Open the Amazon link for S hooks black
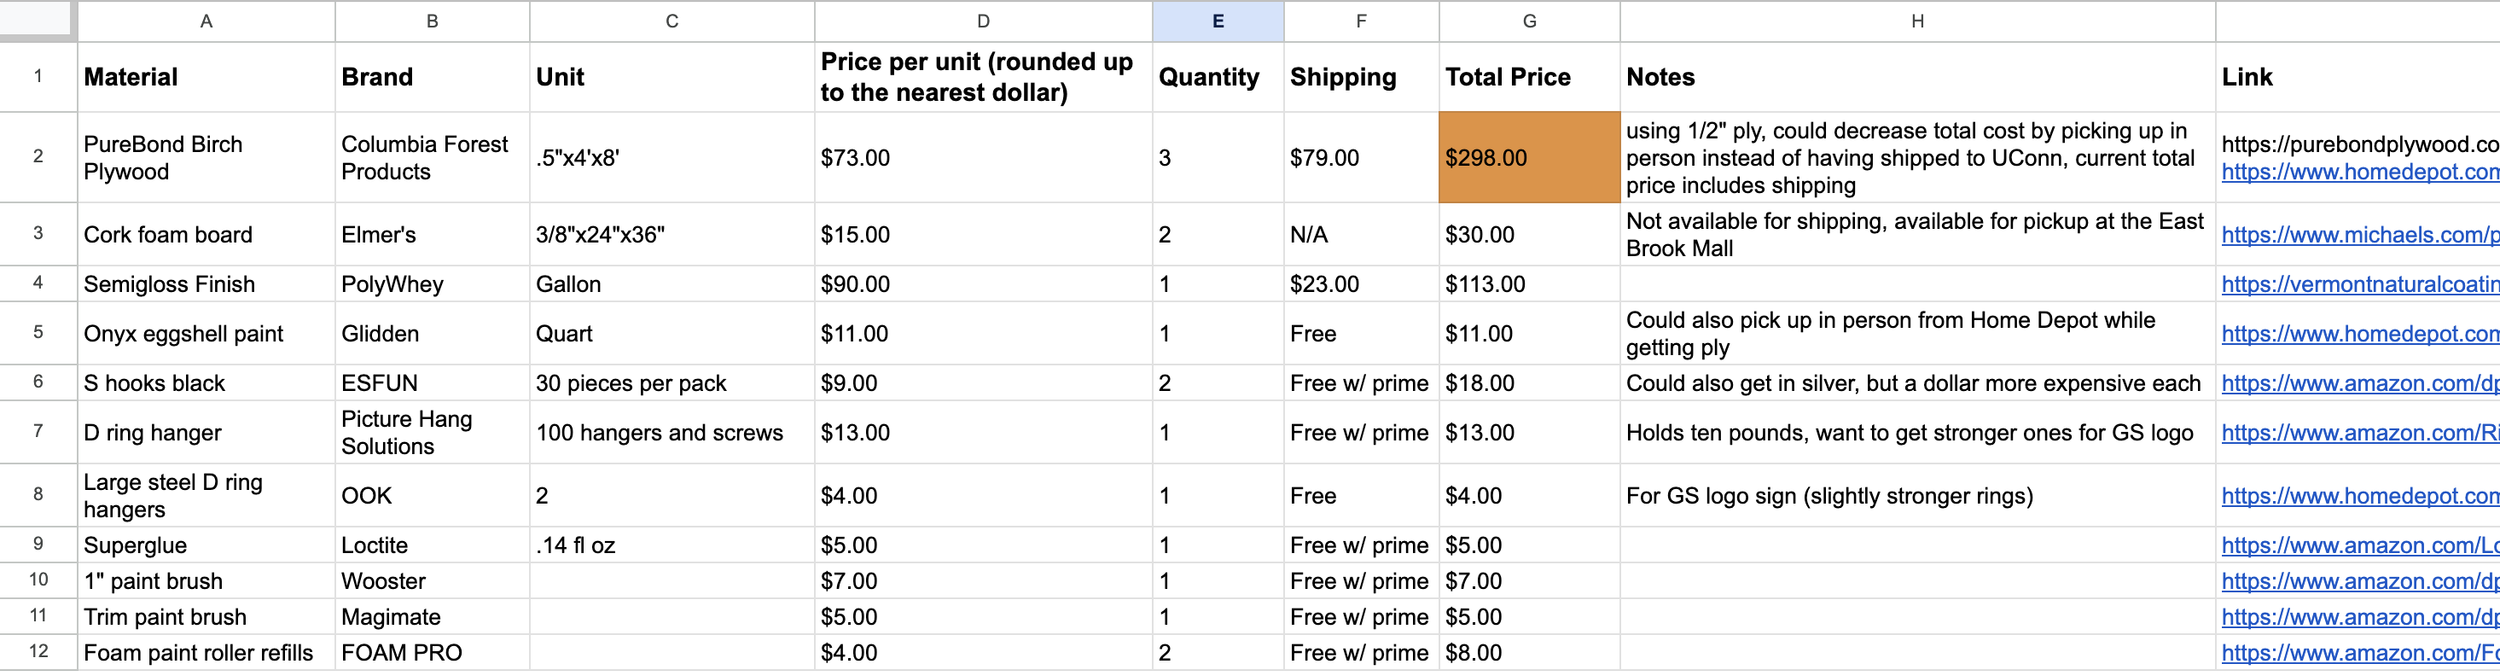 2360,384
